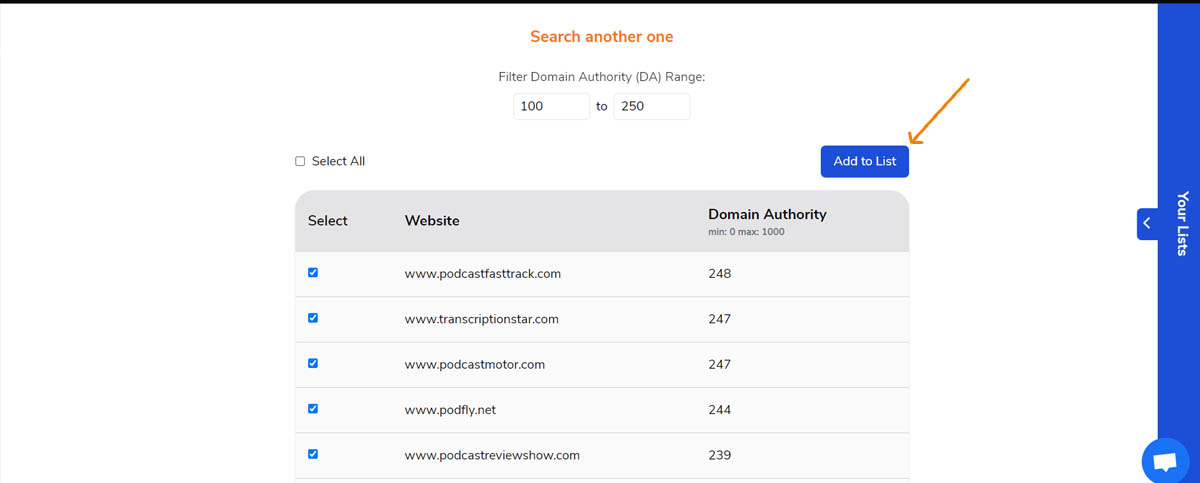Click the Domain Authority column header

[x=767, y=214]
